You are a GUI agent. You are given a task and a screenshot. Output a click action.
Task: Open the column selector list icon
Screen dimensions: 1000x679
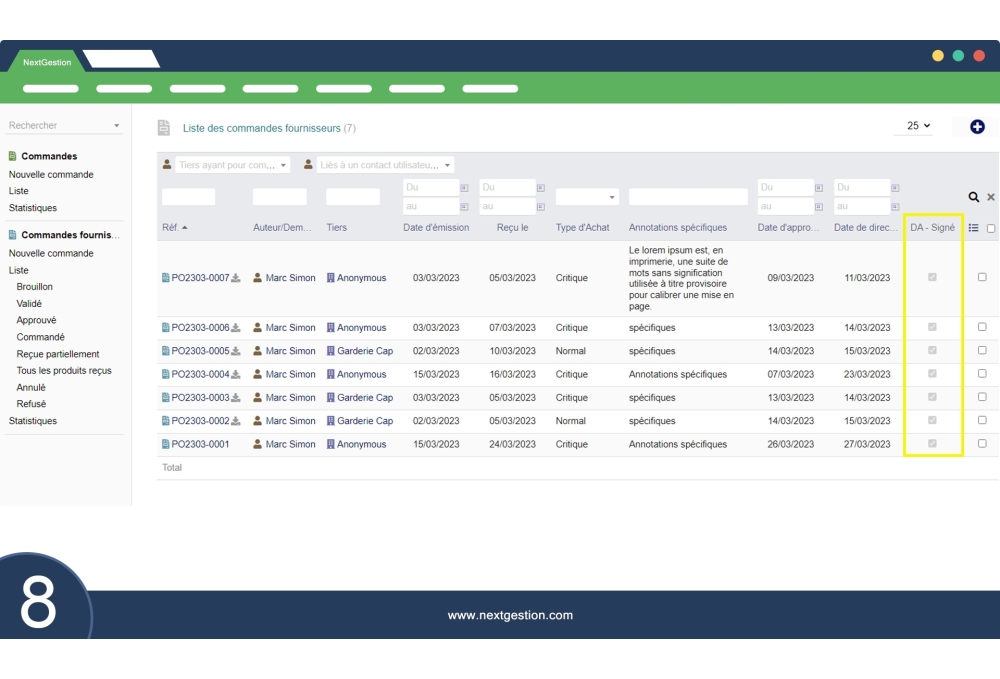[x=974, y=228]
